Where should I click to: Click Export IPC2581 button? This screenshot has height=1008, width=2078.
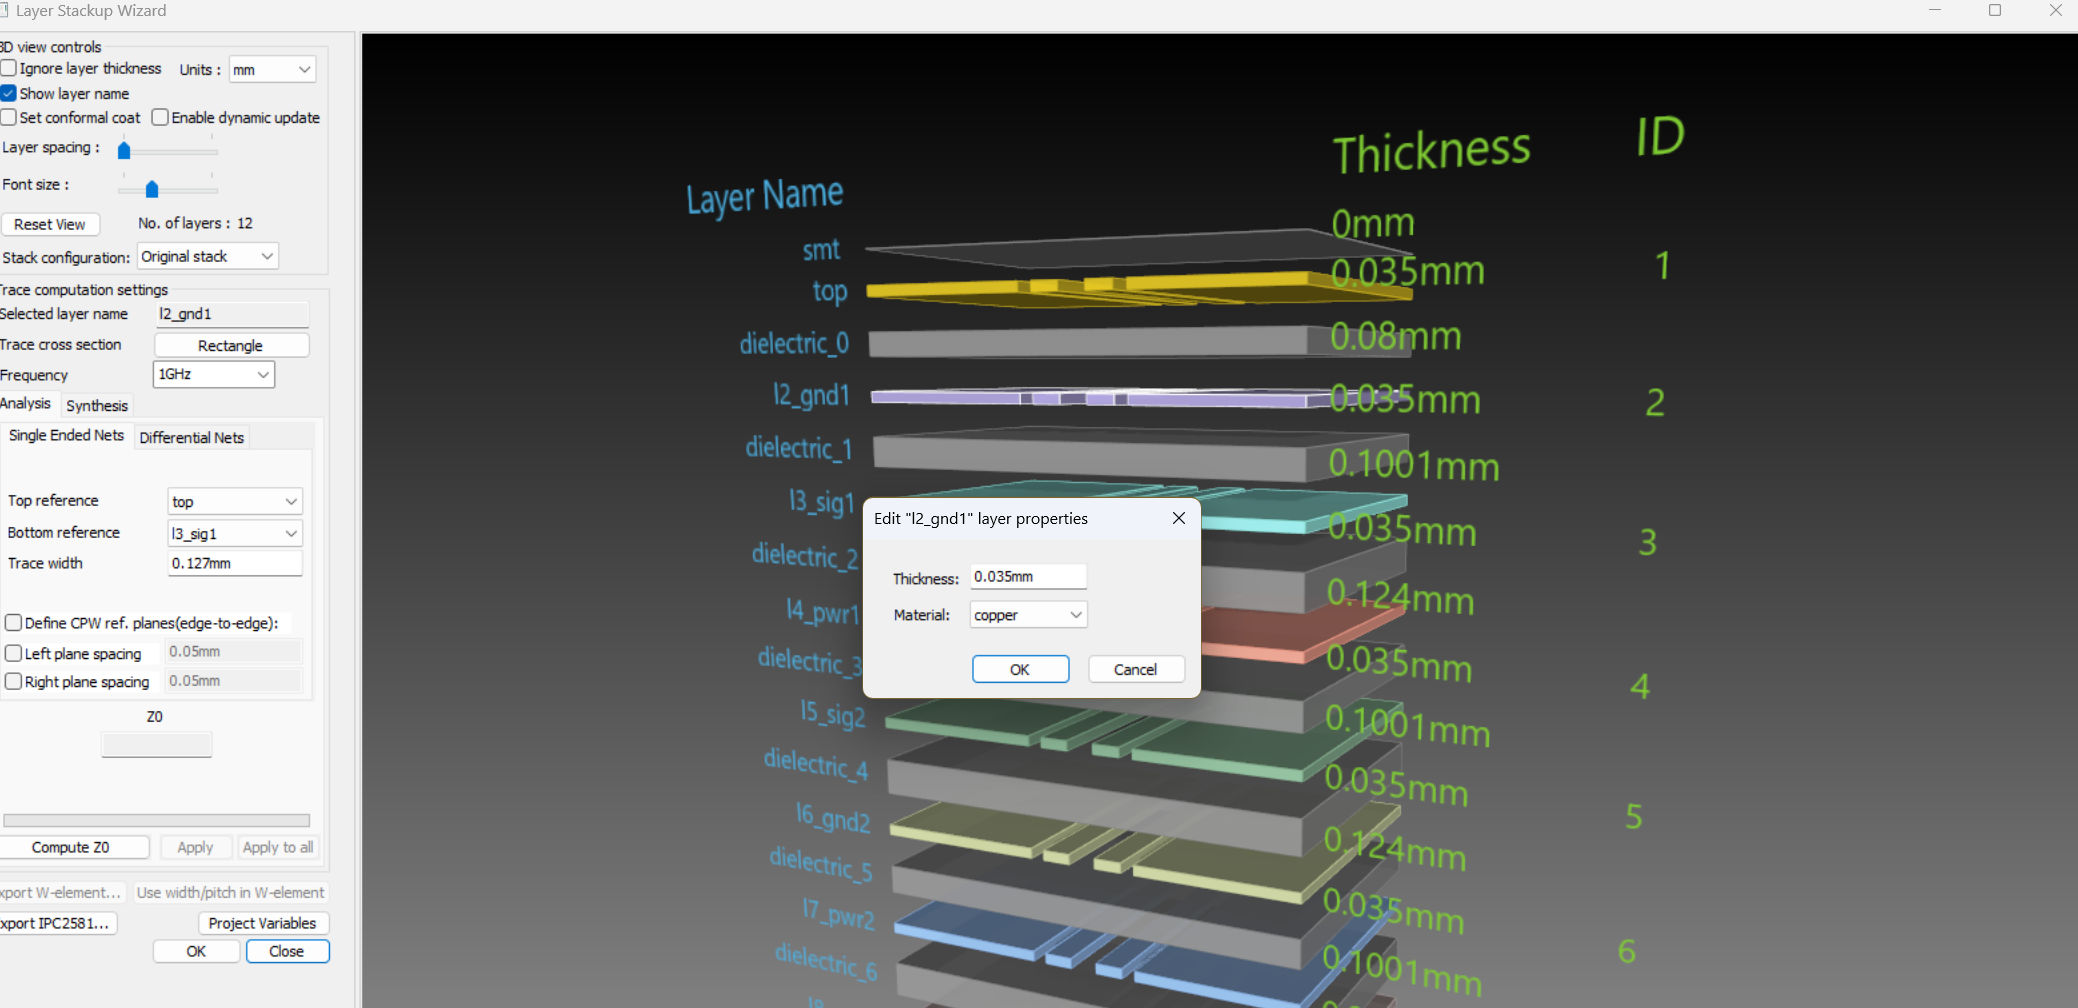(58, 923)
